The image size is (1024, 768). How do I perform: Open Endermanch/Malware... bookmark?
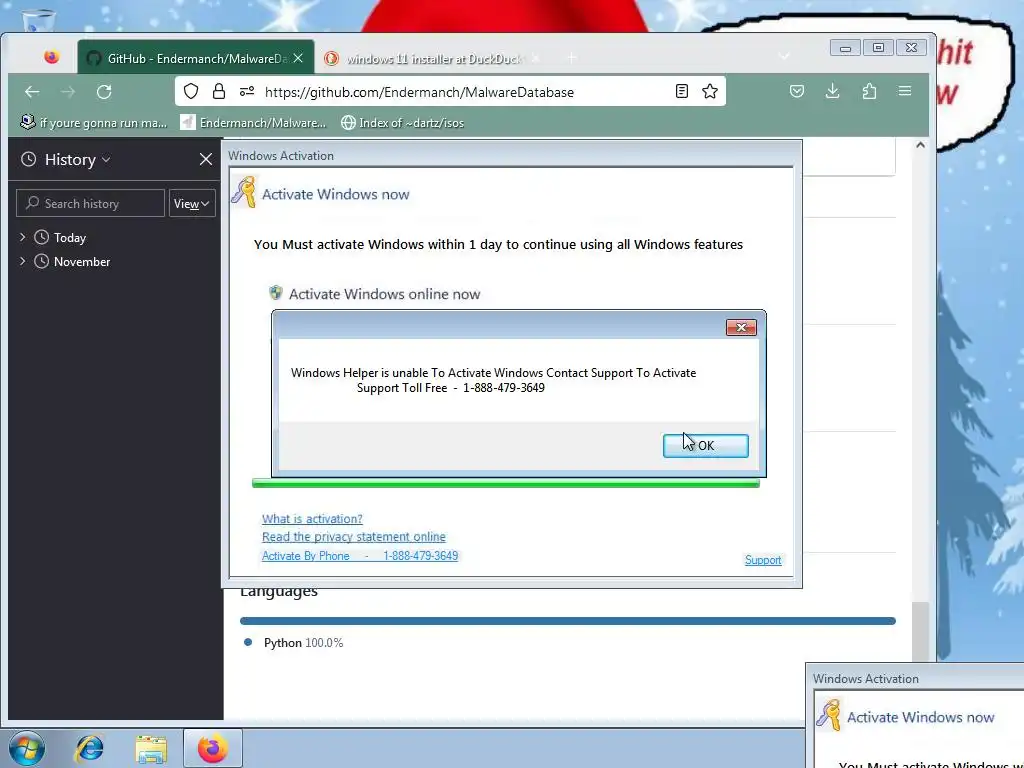coord(253,123)
